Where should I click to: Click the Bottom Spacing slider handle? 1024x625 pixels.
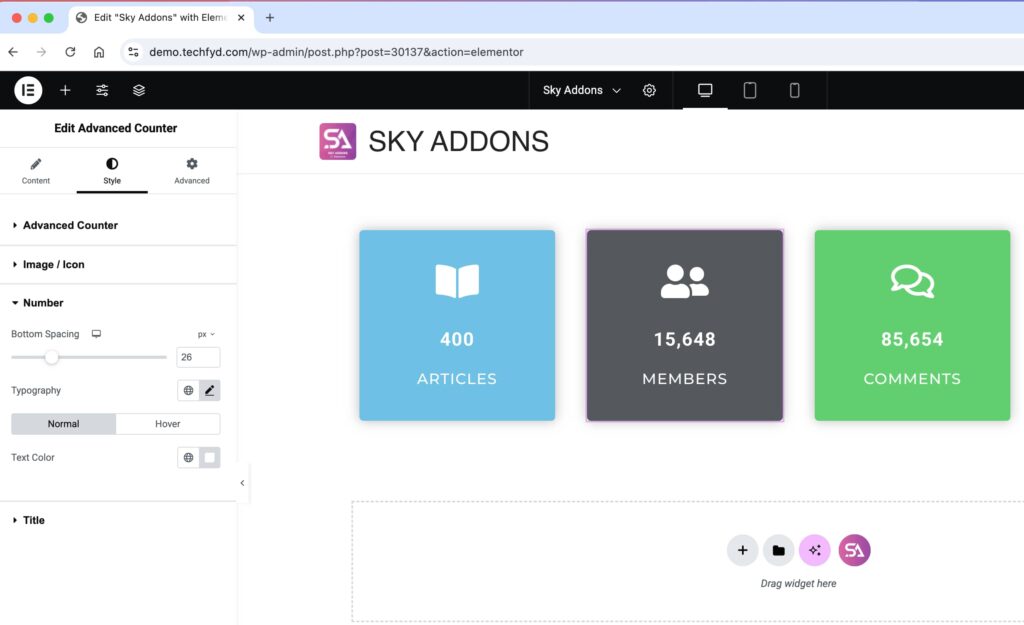point(52,357)
